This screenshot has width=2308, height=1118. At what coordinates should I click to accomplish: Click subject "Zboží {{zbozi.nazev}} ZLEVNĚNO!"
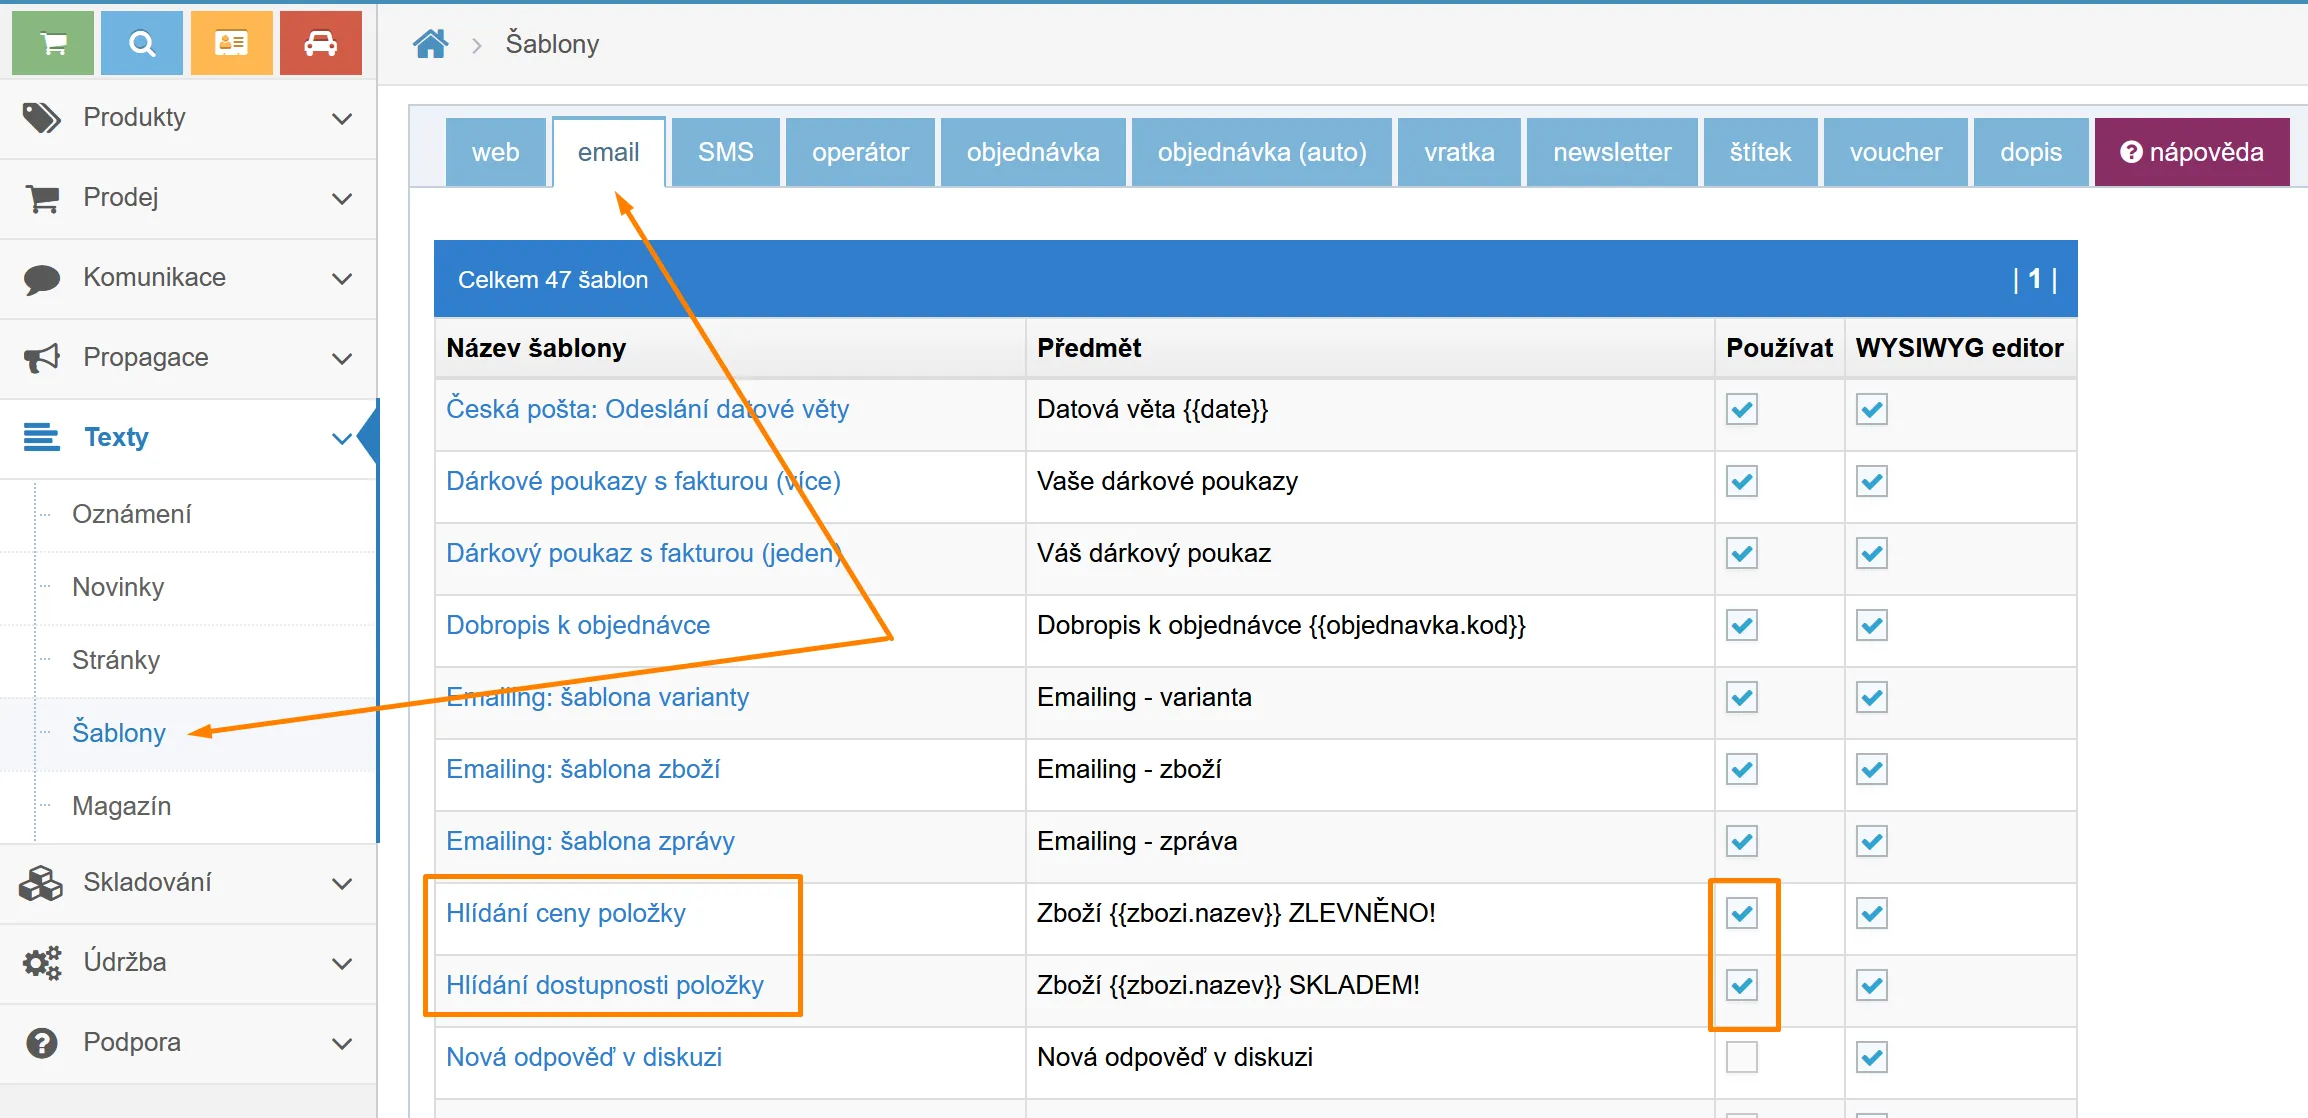(1236, 913)
